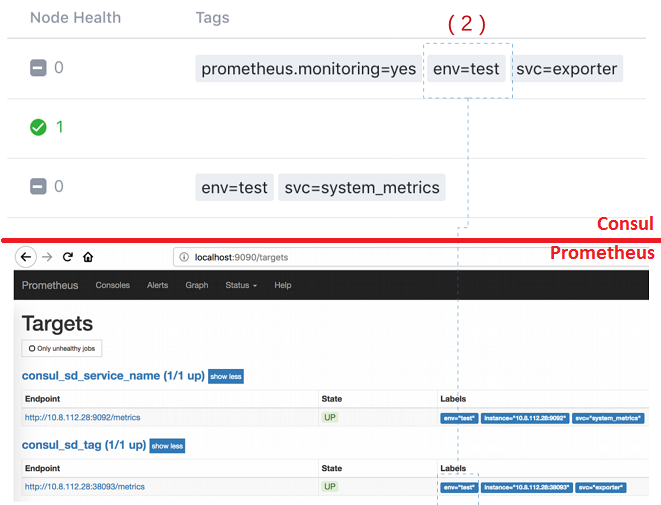Open the Consoles navbar item
The width and height of the screenshot is (661, 505).
click(x=112, y=285)
